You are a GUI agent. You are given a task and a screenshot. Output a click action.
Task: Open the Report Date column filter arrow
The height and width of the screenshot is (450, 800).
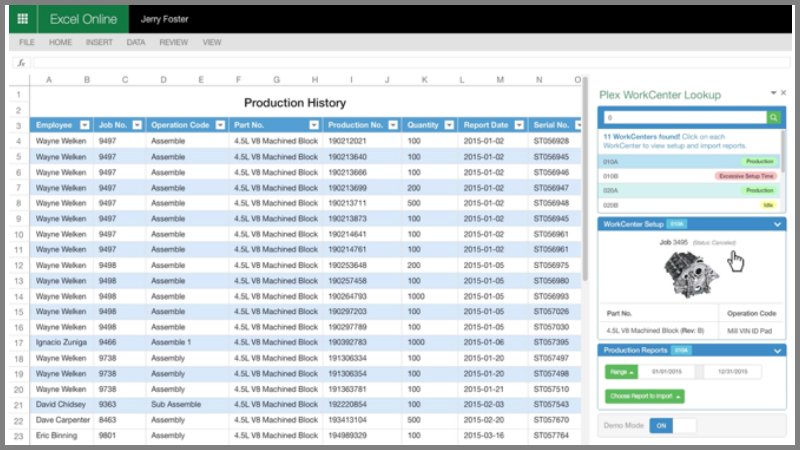pos(519,125)
